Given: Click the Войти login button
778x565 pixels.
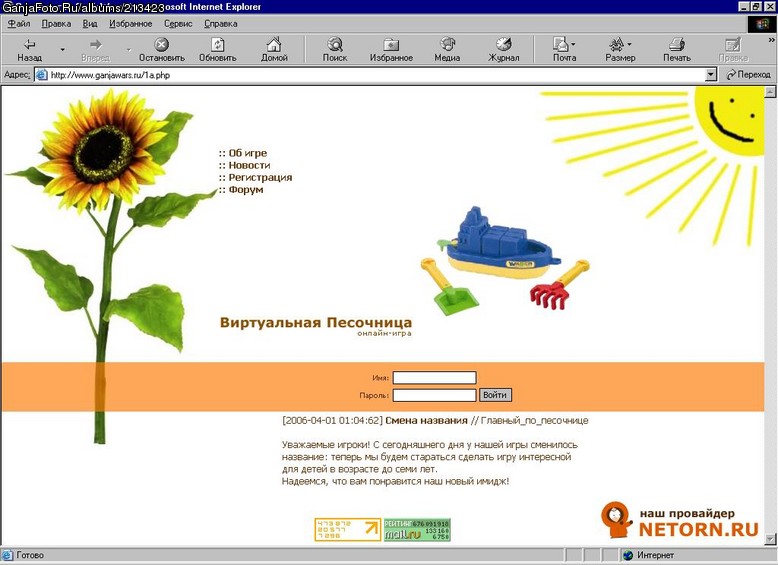Looking at the screenshot, I should point(495,395).
